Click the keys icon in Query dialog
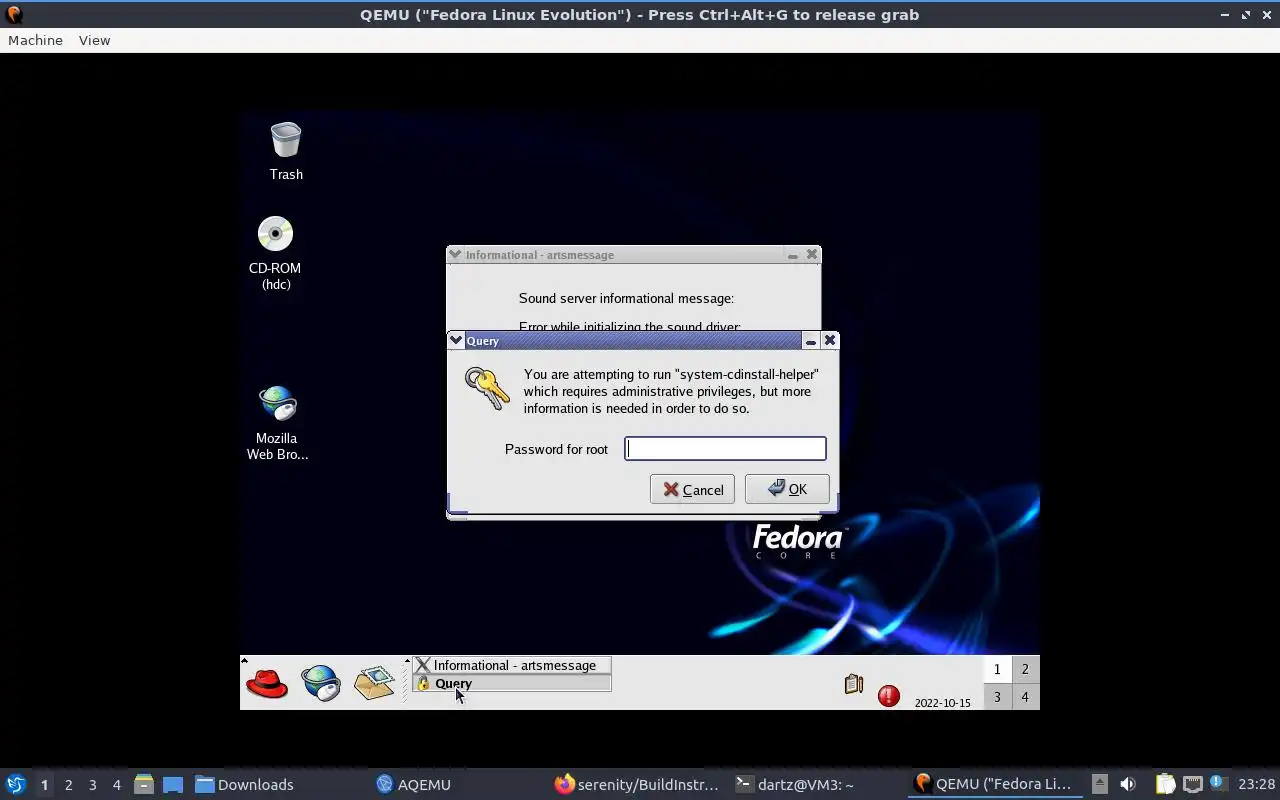This screenshot has height=800, width=1280. pyautogui.click(x=487, y=388)
